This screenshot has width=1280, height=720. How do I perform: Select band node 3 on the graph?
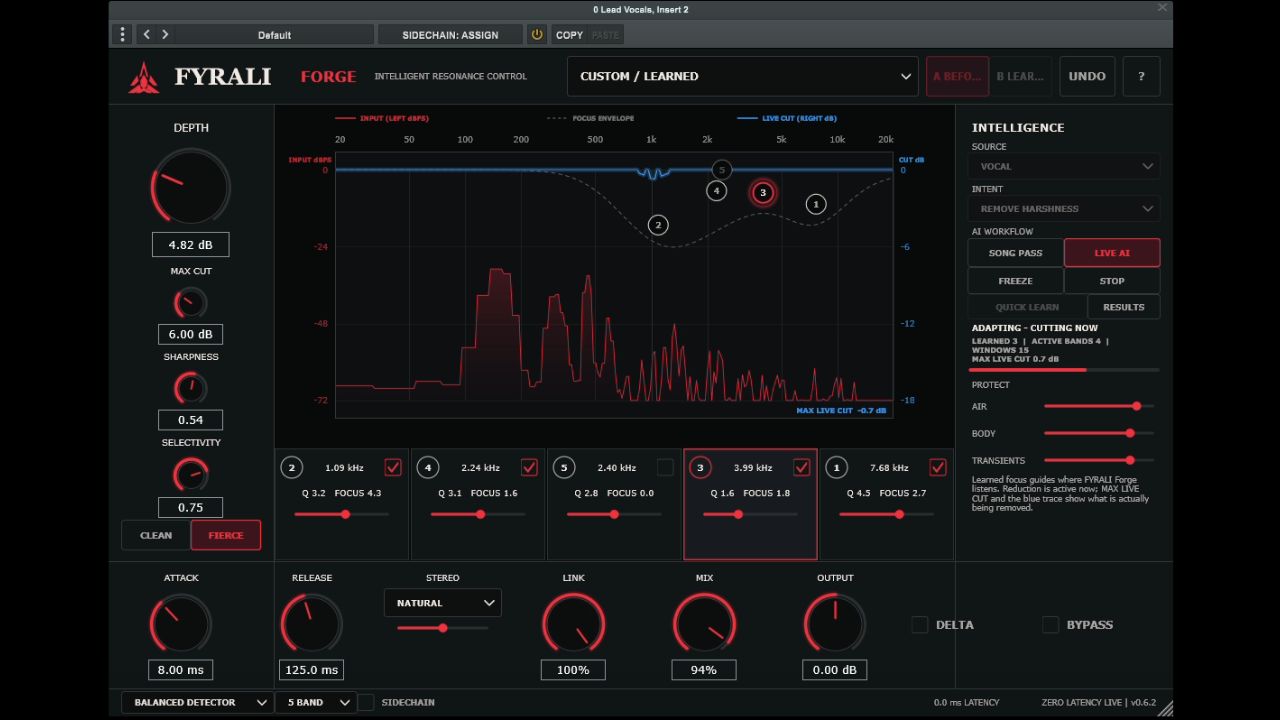click(x=763, y=193)
